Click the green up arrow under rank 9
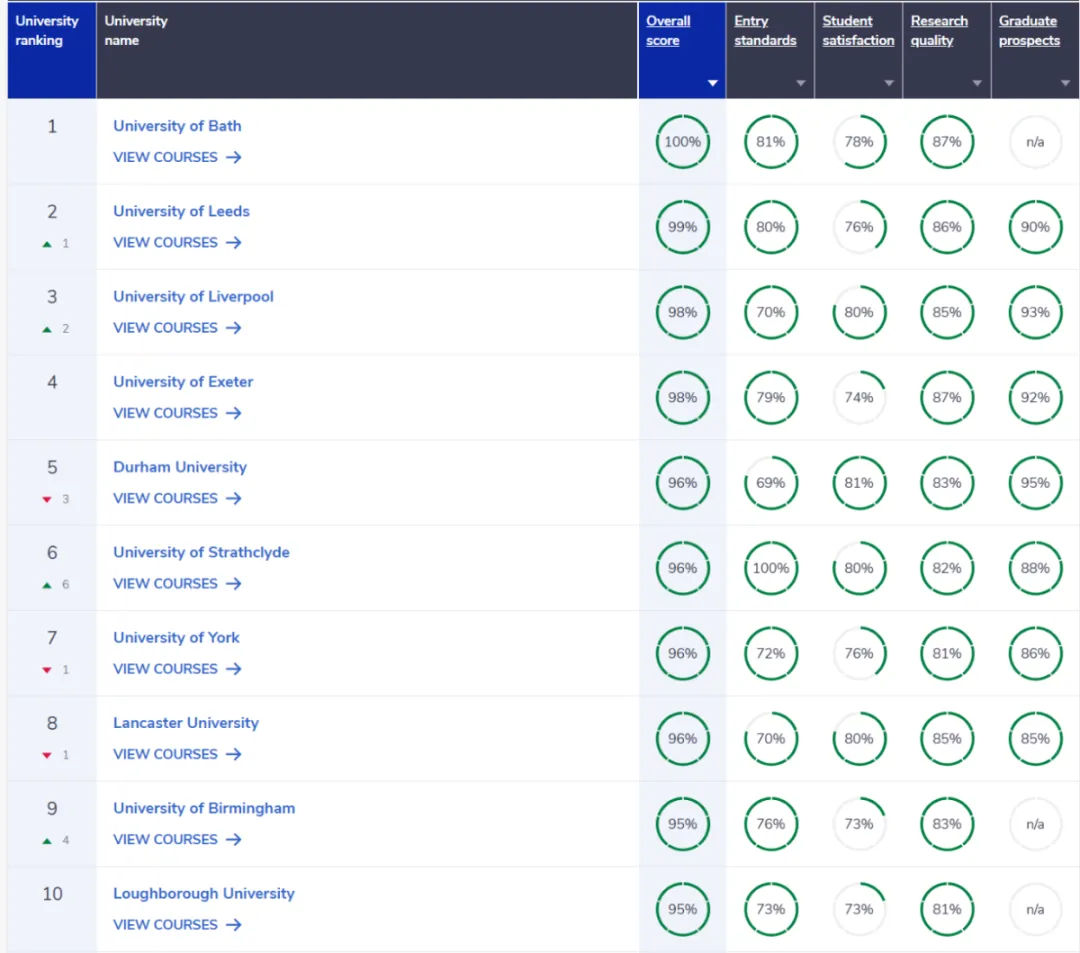Screen dimensions: 1080x953 point(46,841)
